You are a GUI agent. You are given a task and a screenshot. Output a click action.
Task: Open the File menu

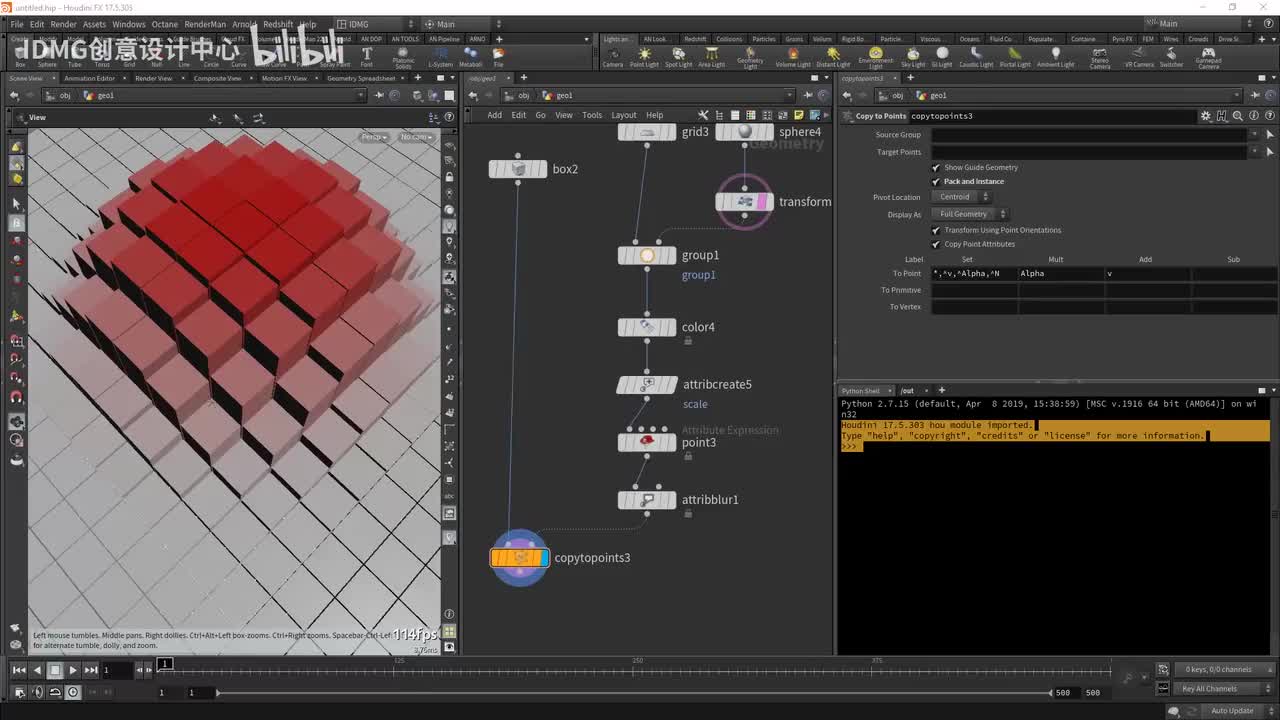17,24
